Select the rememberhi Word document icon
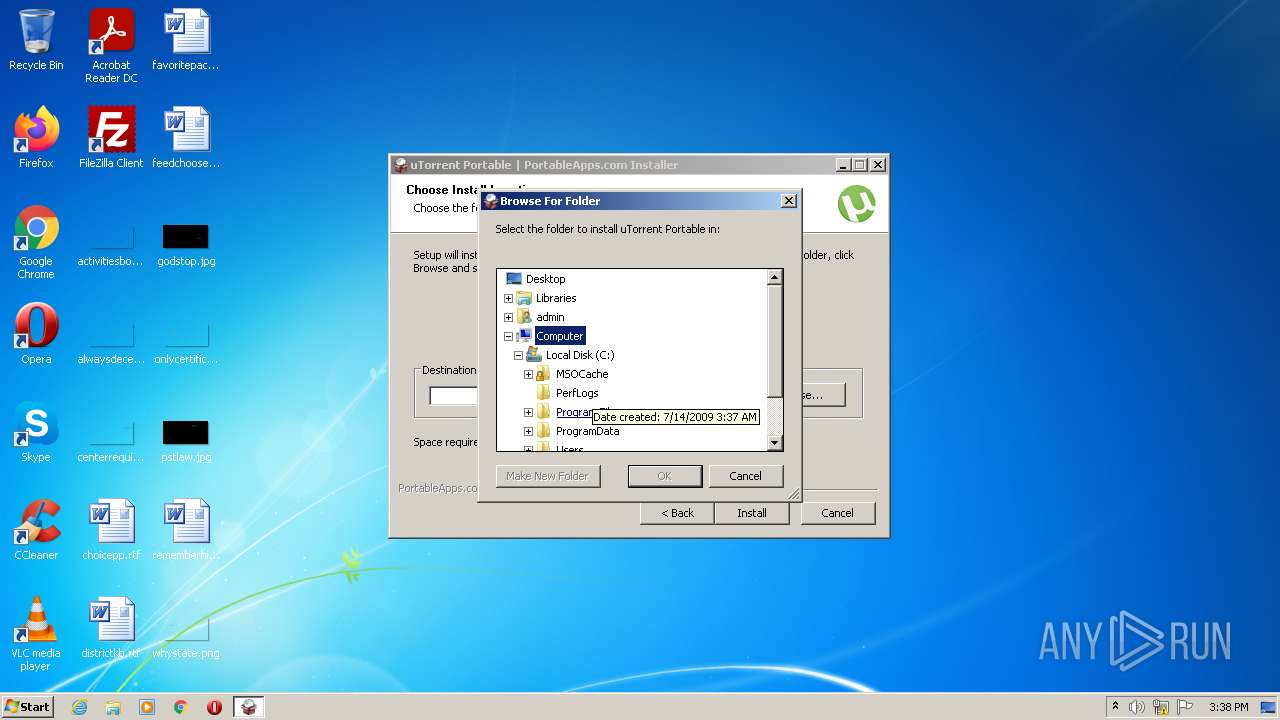This screenshot has height=720, width=1280. pyautogui.click(x=186, y=530)
